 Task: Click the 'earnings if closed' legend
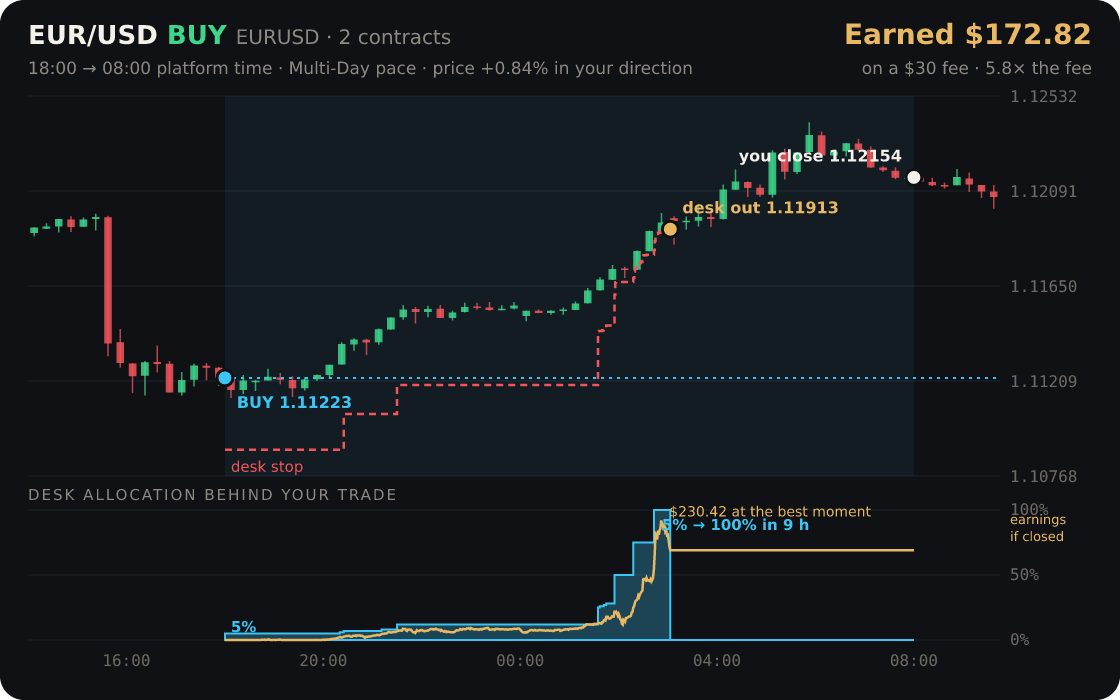(x=1037, y=528)
